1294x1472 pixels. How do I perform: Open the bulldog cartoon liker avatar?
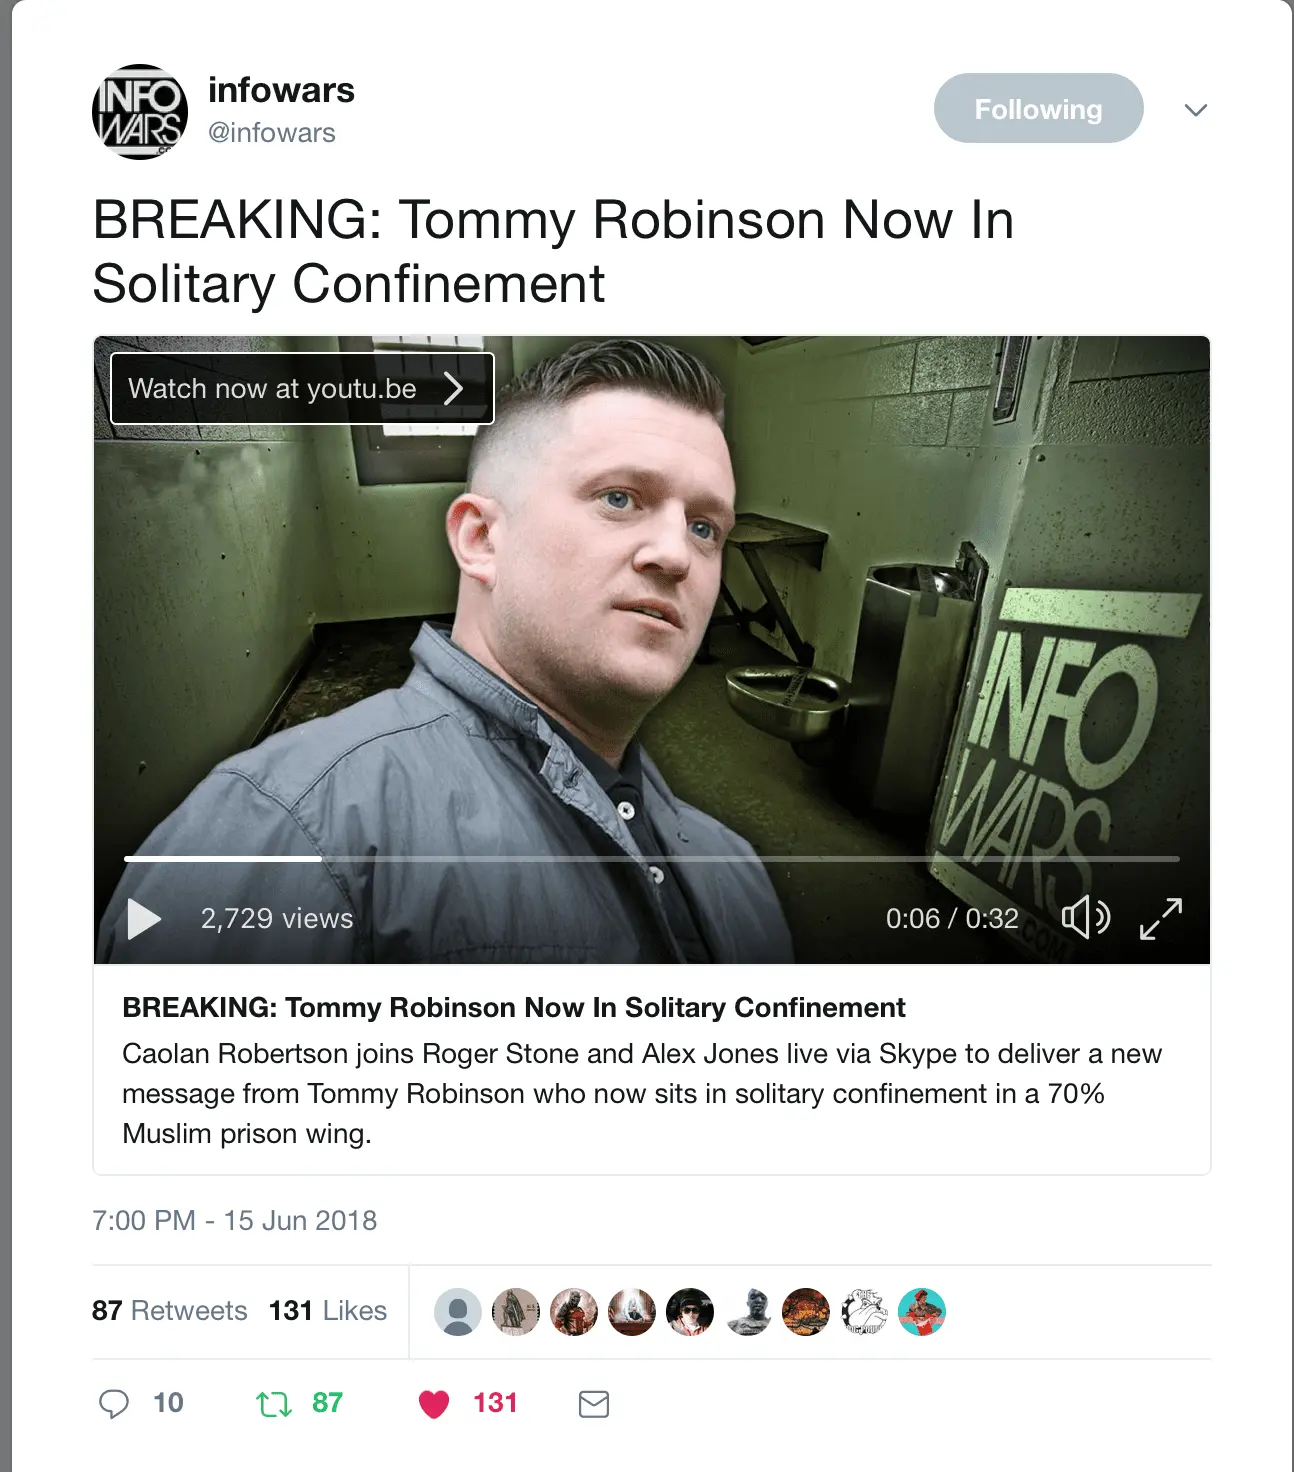(864, 1311)
